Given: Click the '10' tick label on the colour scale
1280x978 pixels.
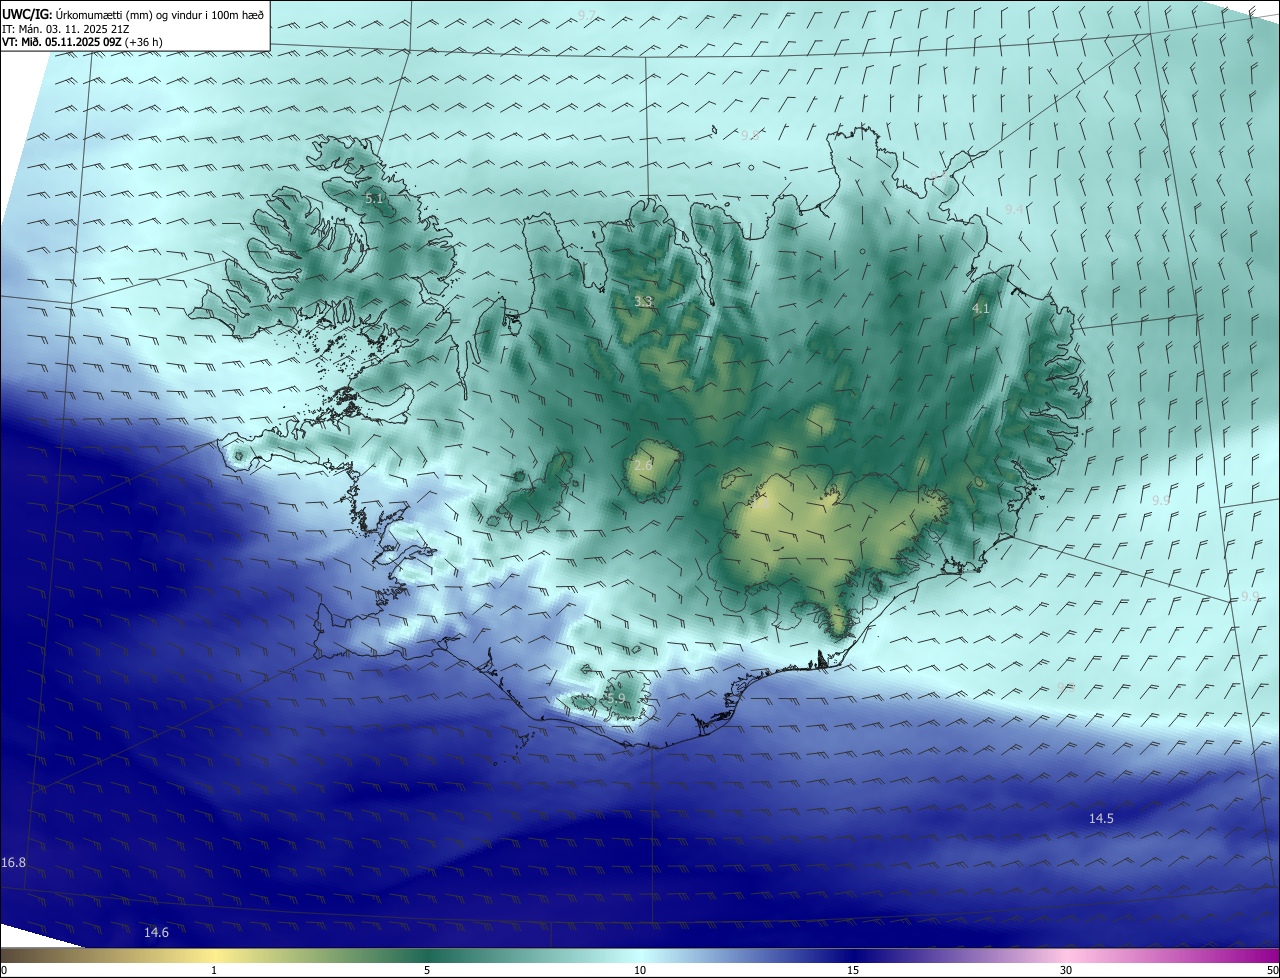Looking at the screenshot, I should (640, 970).
